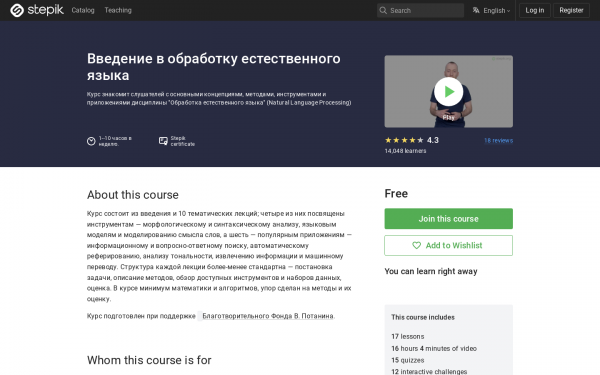This screenshot has height=375, width=600.
Task: Click the 'Whom this course is for' heading
Action: point(149,360)
